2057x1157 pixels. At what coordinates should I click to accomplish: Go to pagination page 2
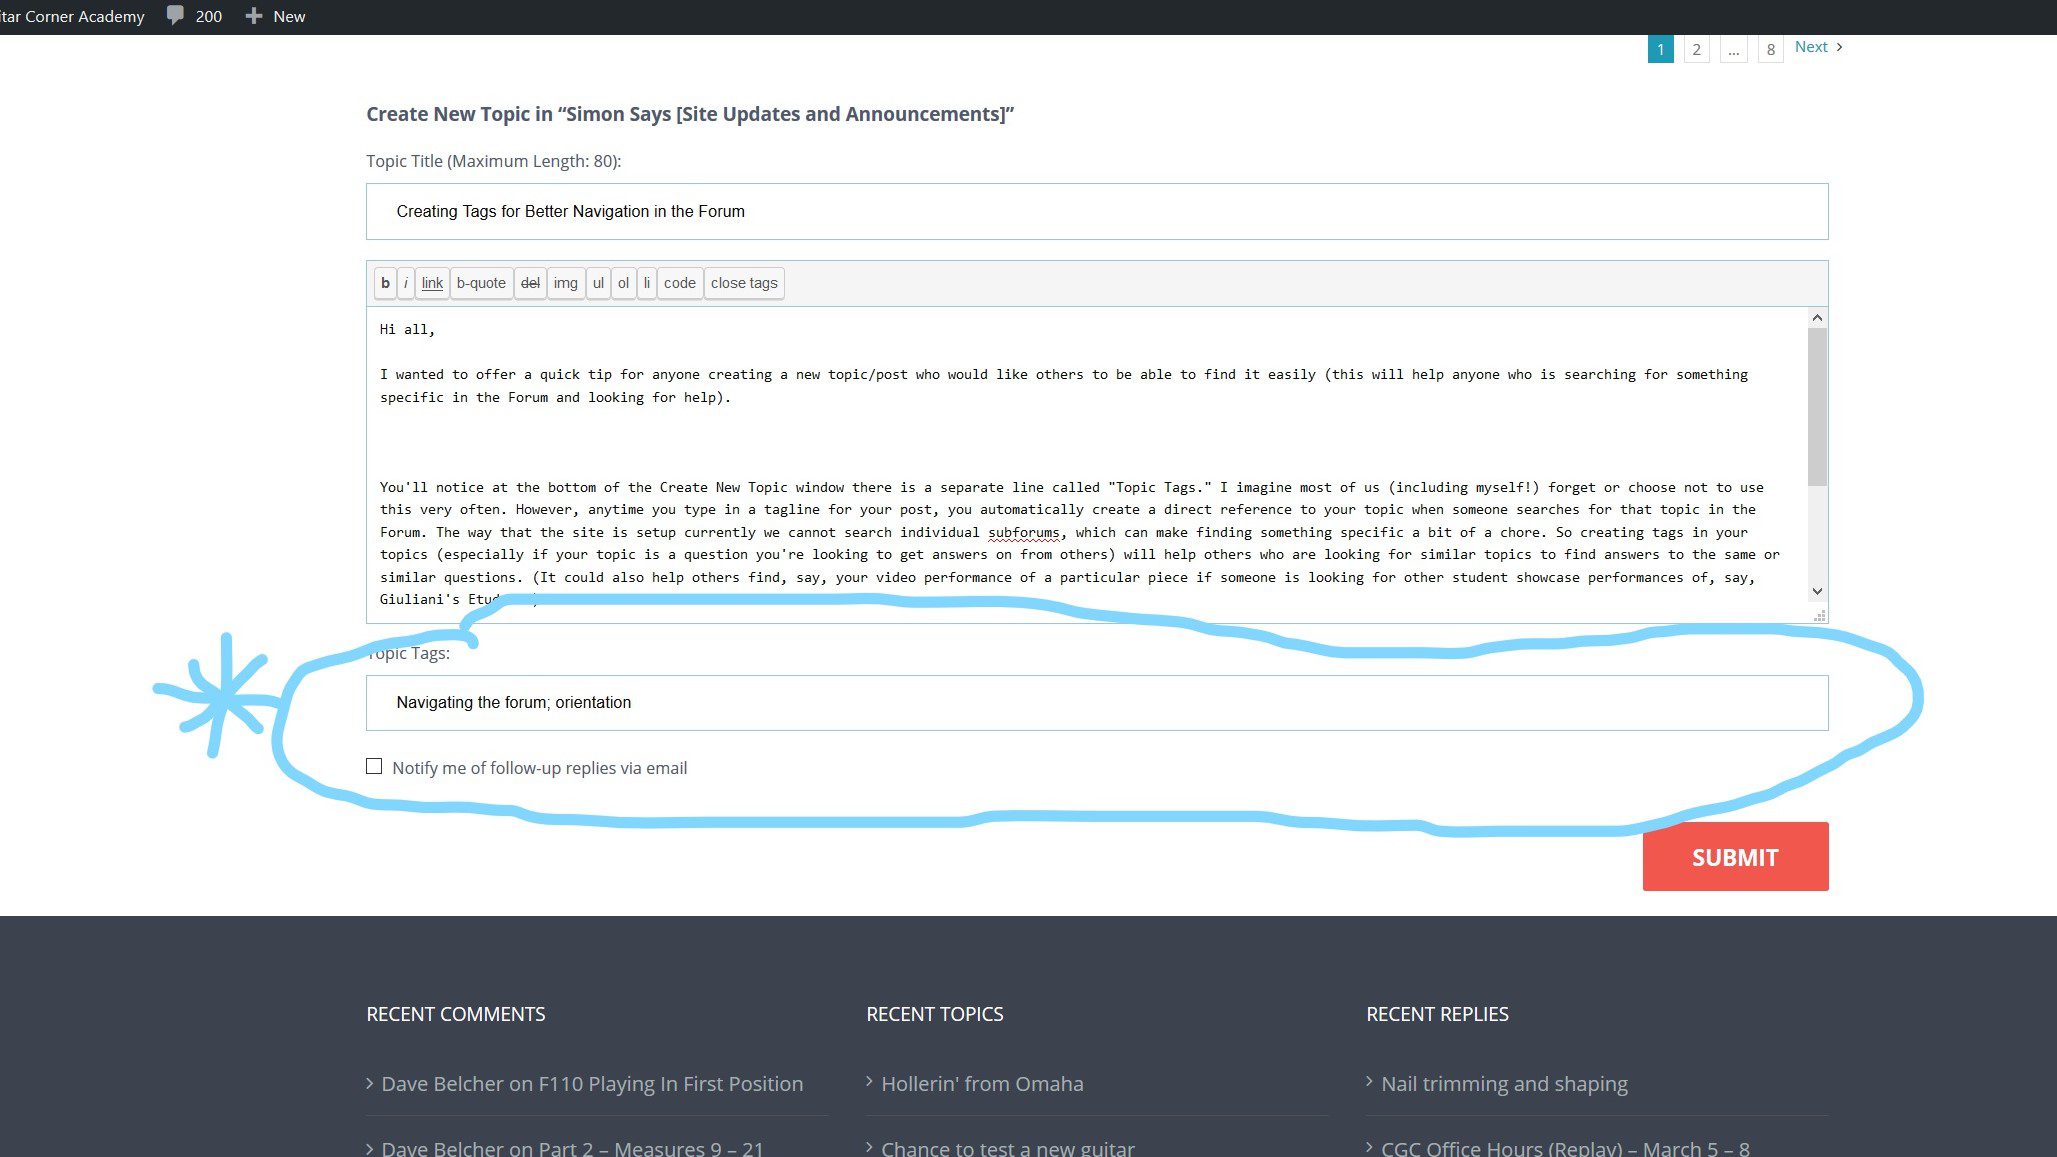point(1696,49)
